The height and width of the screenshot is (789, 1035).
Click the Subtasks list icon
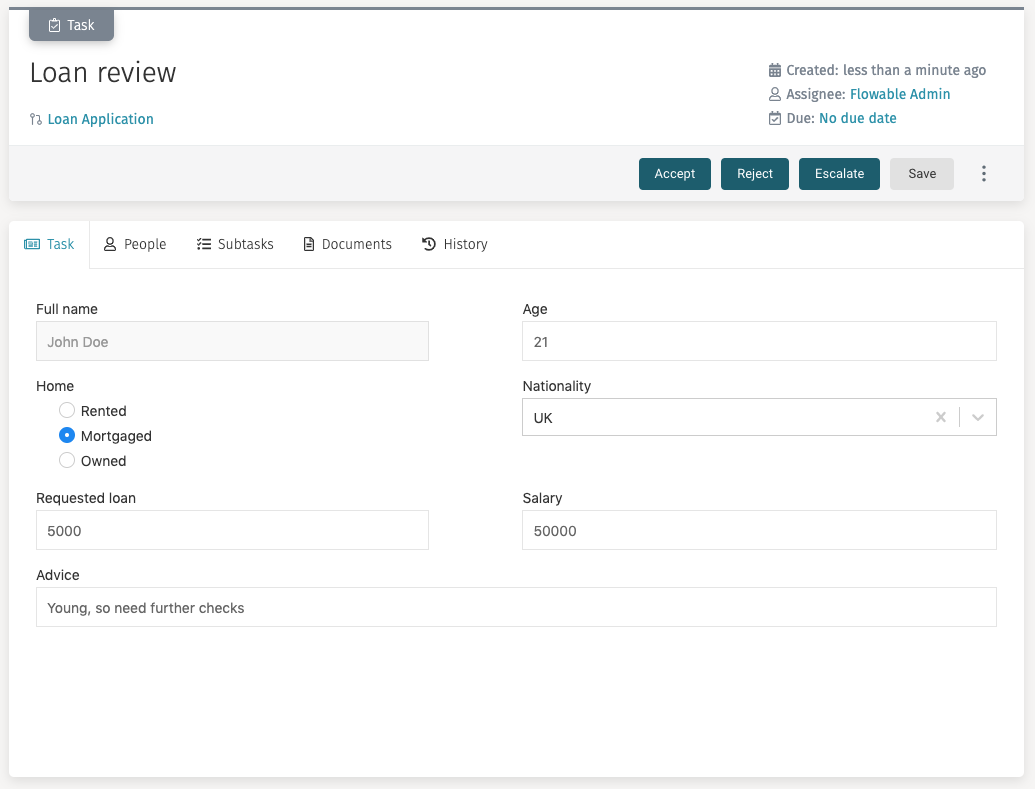point(205,243)
